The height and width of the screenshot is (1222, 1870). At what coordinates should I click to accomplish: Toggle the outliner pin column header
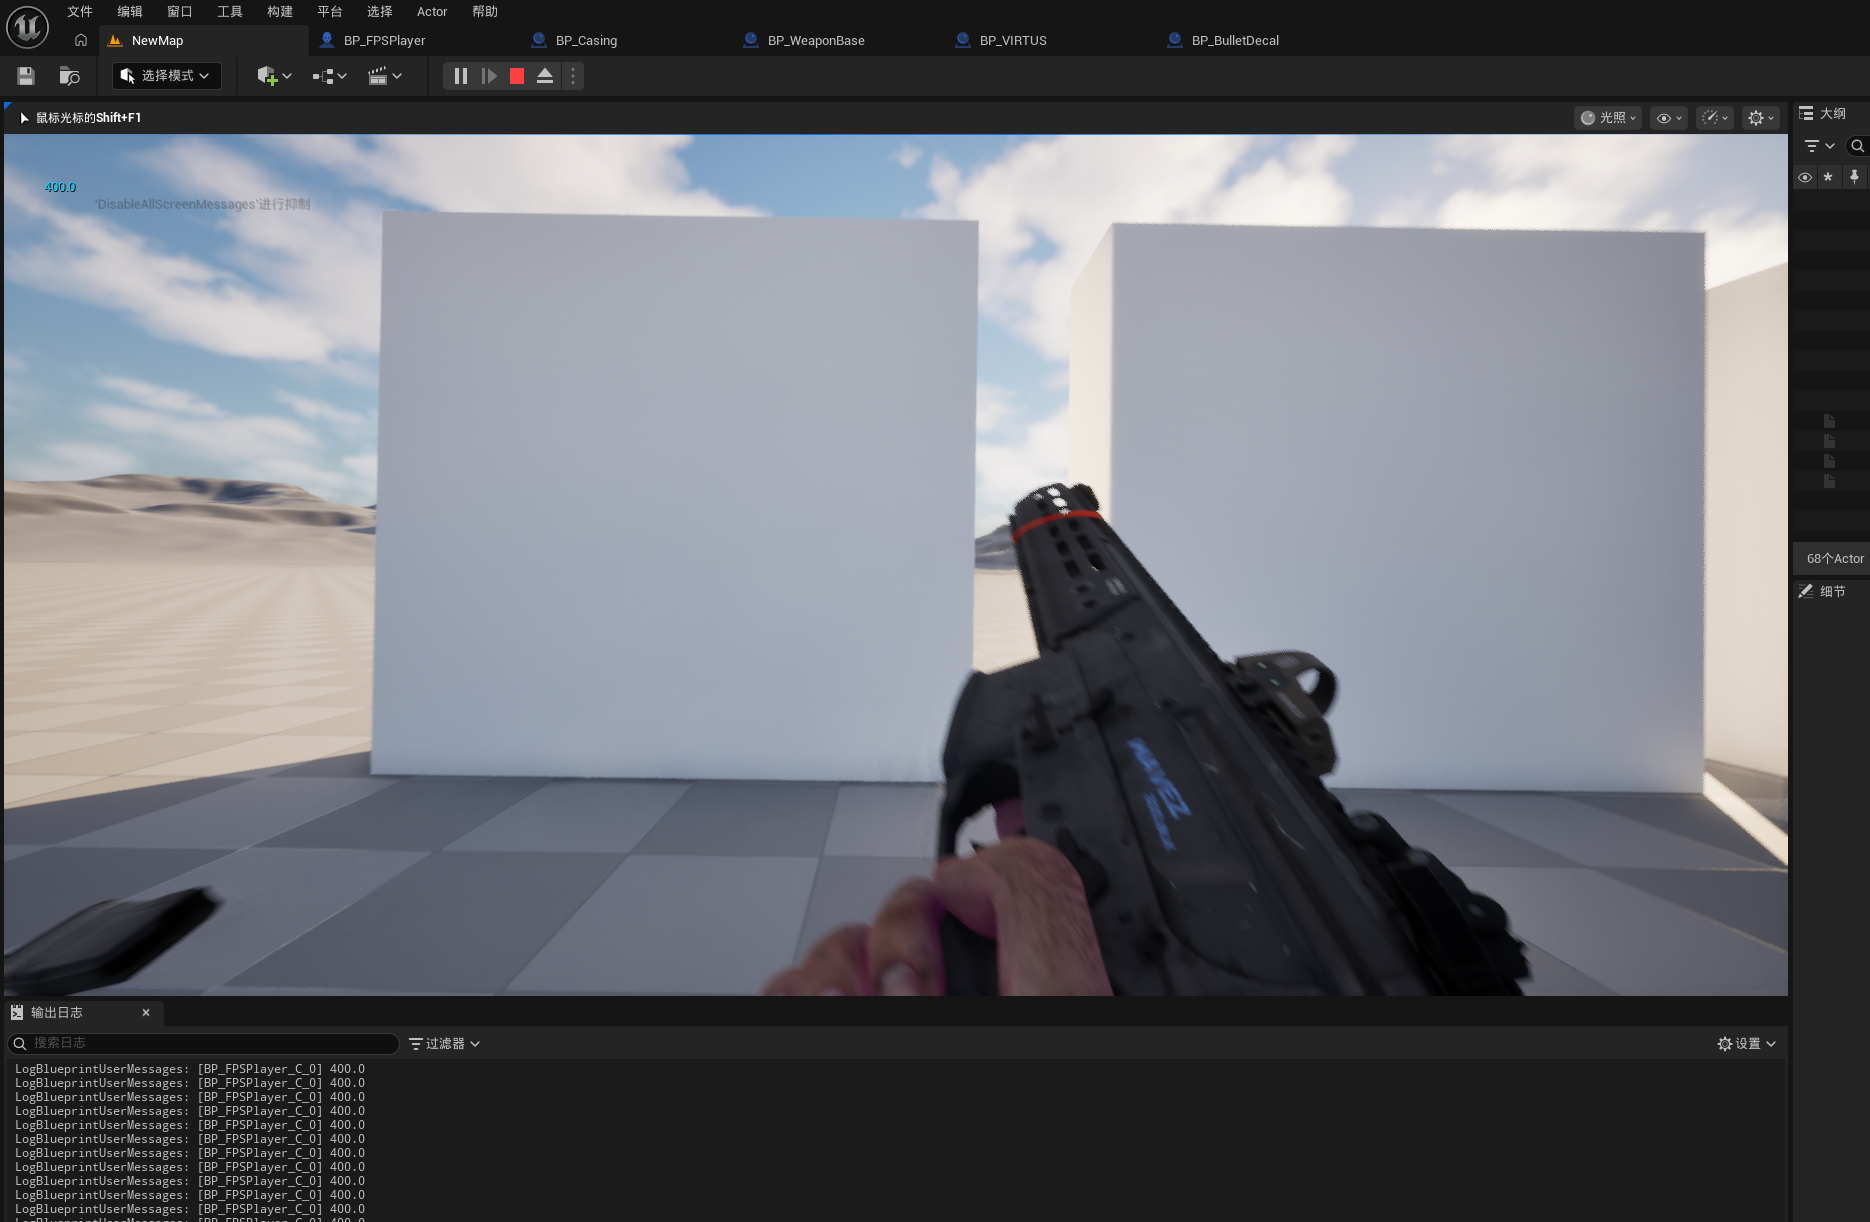tap(1854, 177)
